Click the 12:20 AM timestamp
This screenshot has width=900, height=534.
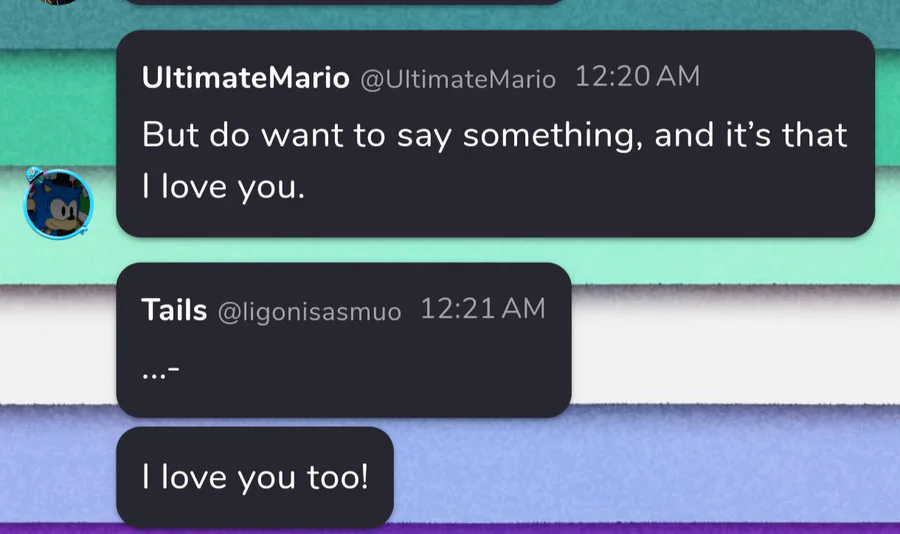coord(637,77)
